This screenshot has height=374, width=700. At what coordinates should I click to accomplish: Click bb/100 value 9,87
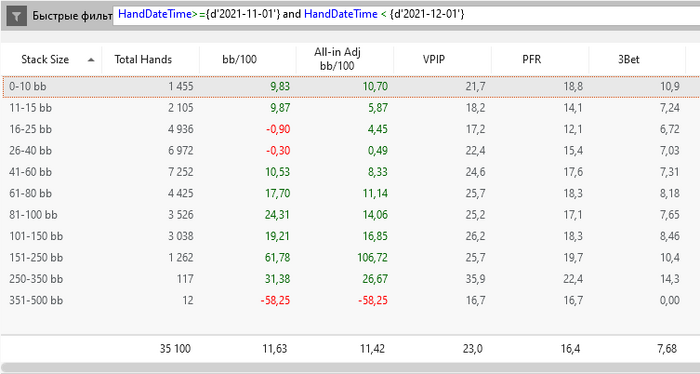[x=280, y=108]
